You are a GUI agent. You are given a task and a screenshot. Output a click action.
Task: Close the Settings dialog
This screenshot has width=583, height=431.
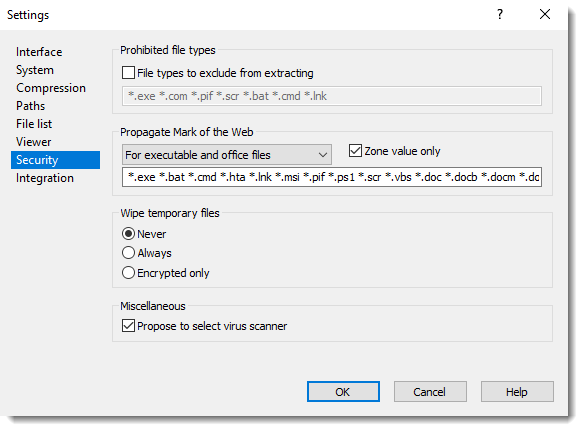(545, 15)
